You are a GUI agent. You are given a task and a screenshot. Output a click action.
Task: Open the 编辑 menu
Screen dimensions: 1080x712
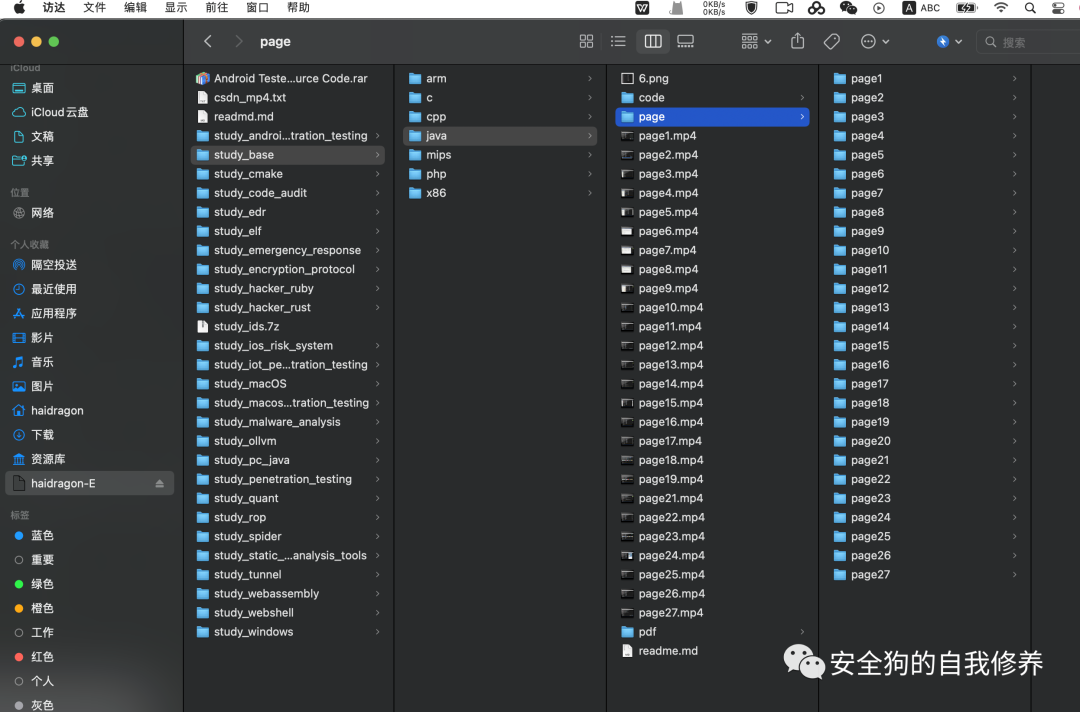click(x=135, y=8)
